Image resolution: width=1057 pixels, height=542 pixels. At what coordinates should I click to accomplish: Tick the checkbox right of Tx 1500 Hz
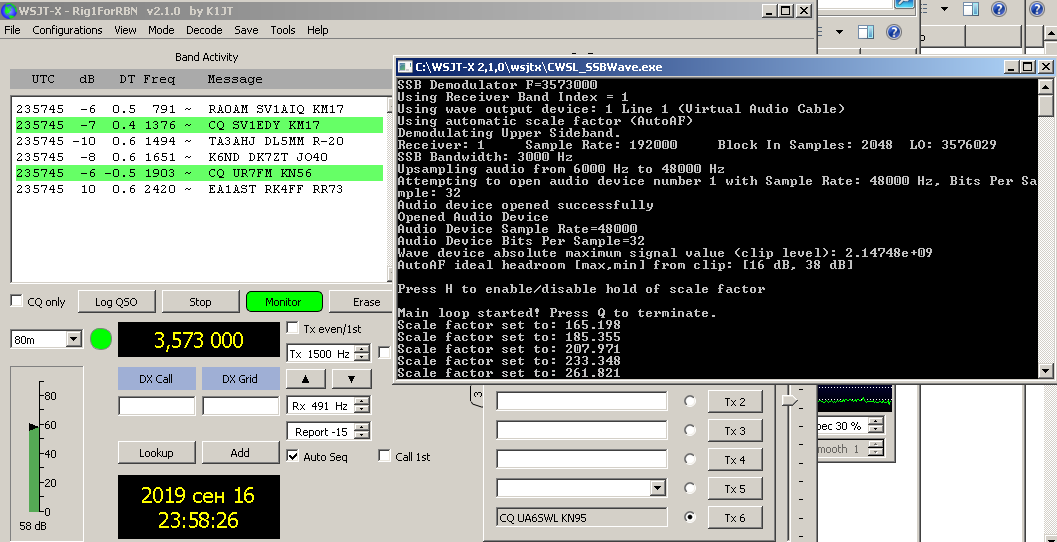pyautogui.click(x=384, y=353)
